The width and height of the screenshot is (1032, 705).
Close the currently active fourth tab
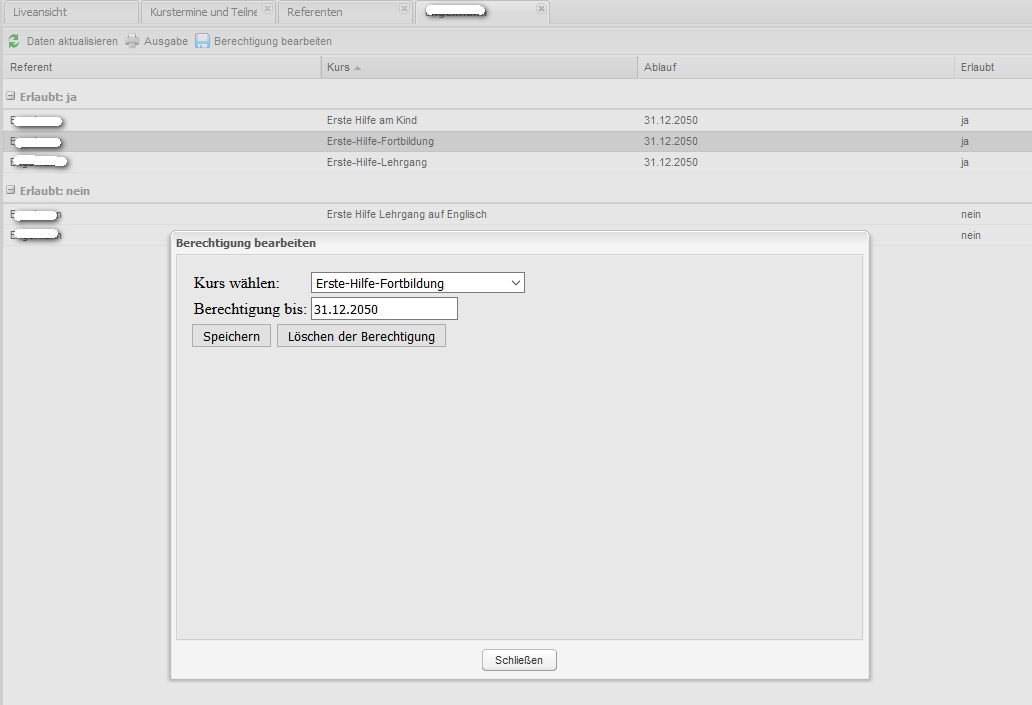(541, 8)
